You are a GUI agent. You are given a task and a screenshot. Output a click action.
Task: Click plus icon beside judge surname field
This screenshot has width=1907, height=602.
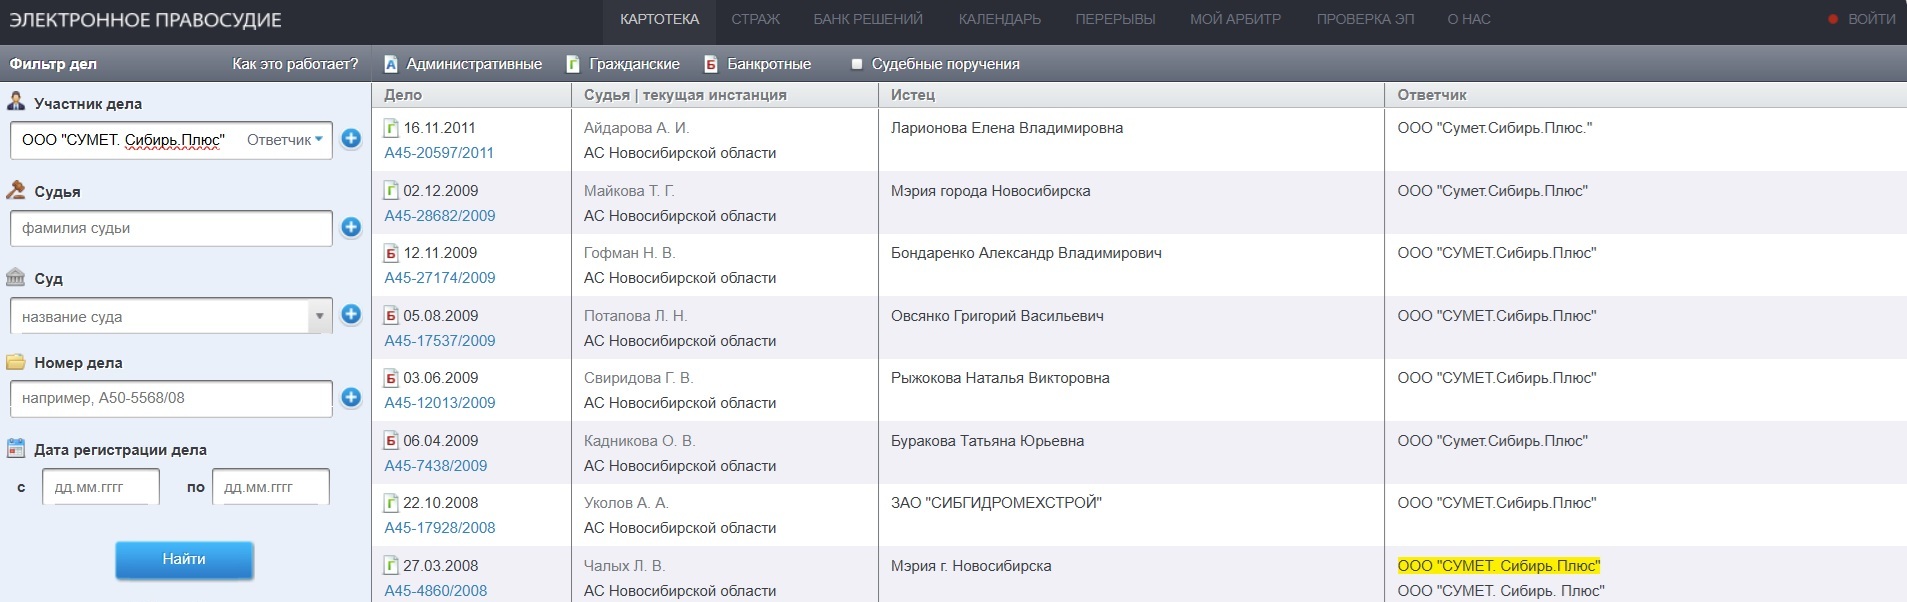(351, 227)
